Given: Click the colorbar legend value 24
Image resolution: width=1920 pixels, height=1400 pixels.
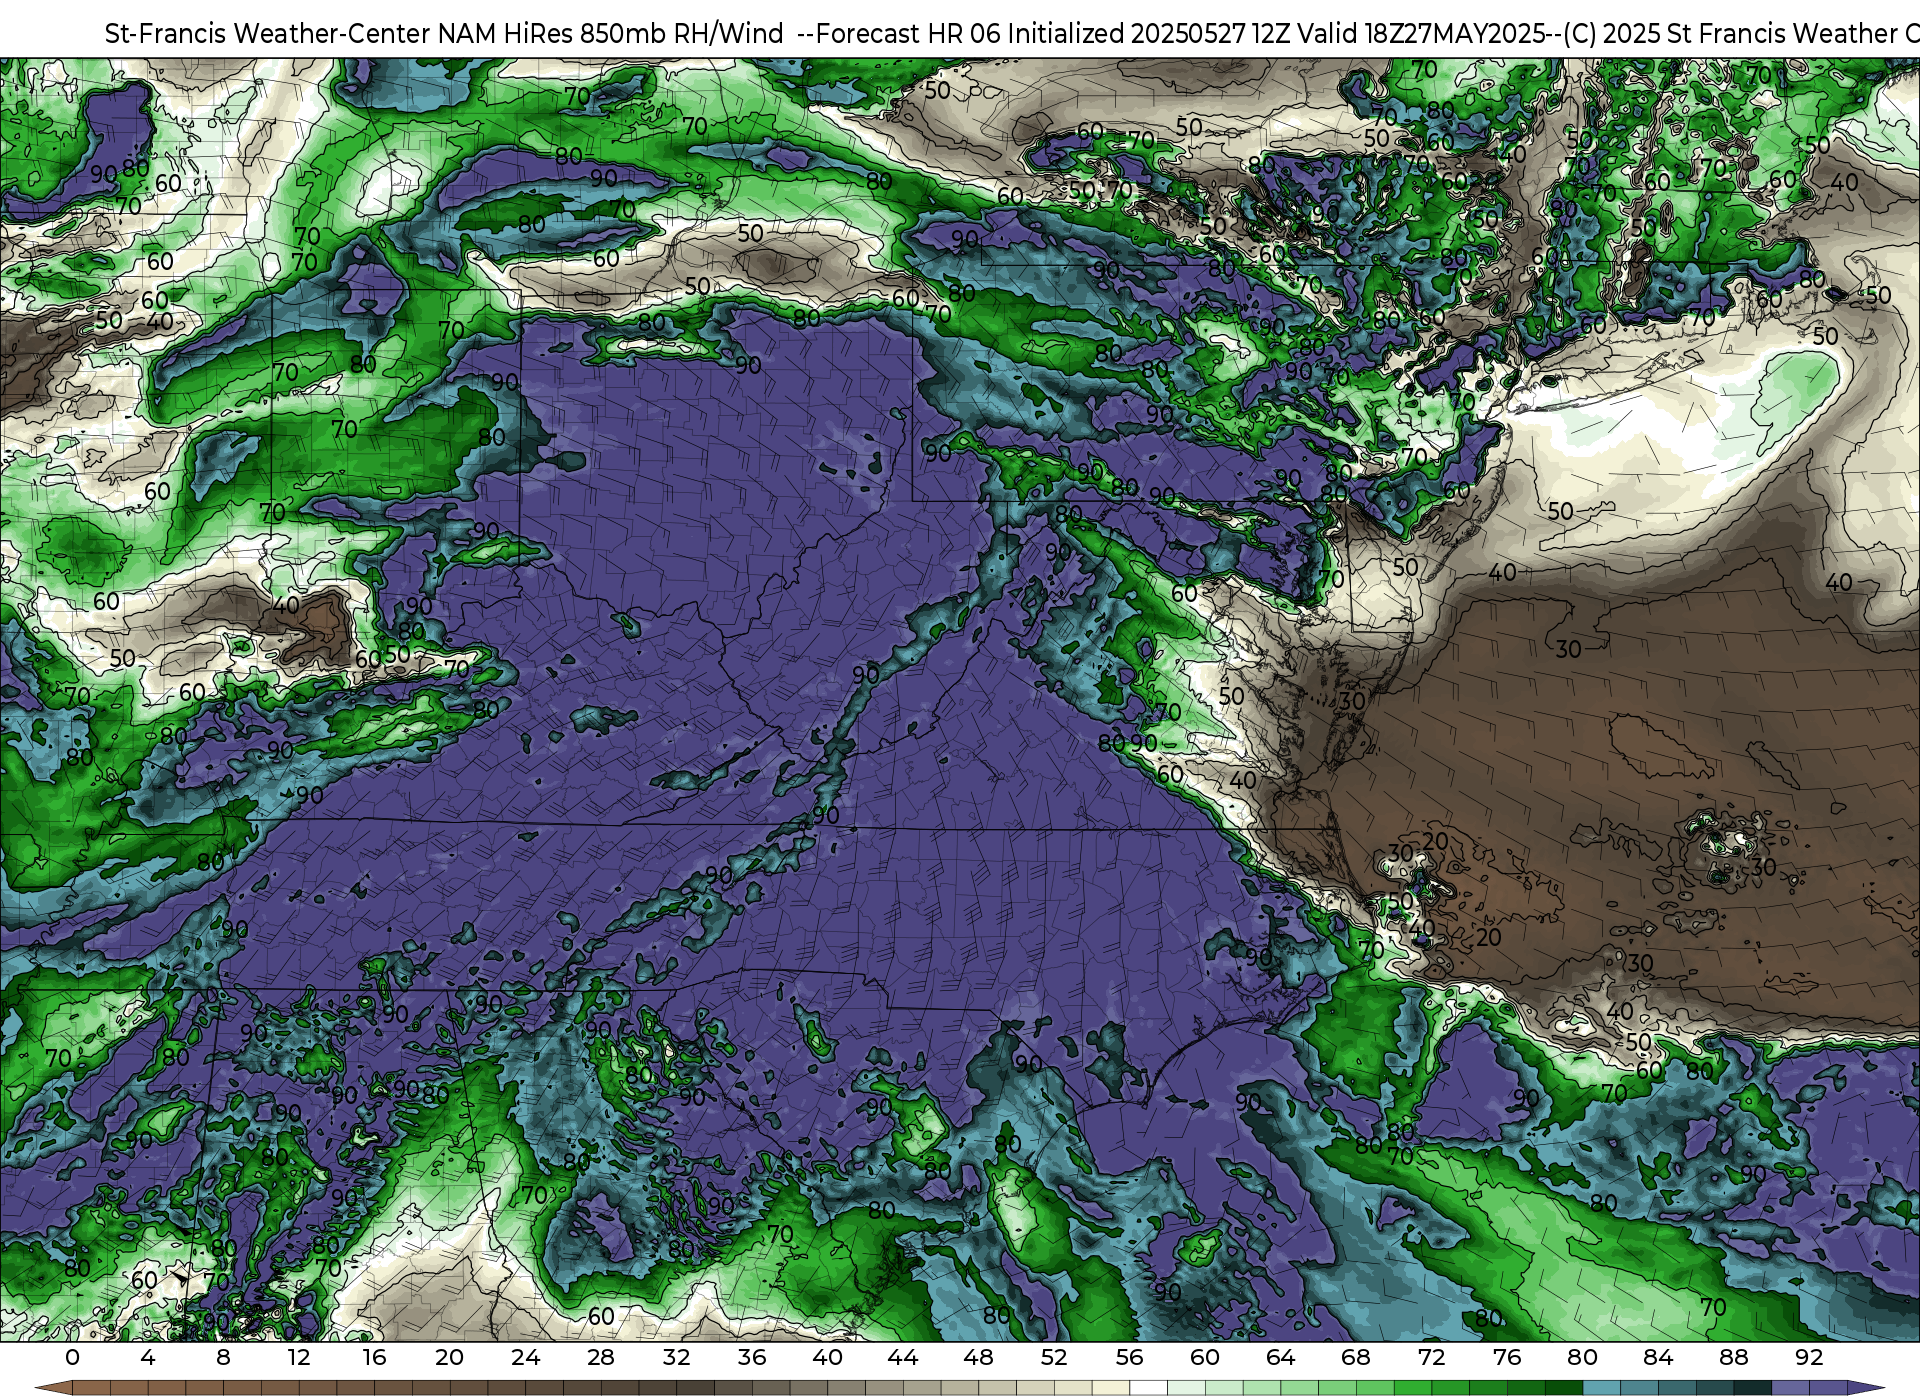Looking at the screenshot, I should click(525, 1357).
